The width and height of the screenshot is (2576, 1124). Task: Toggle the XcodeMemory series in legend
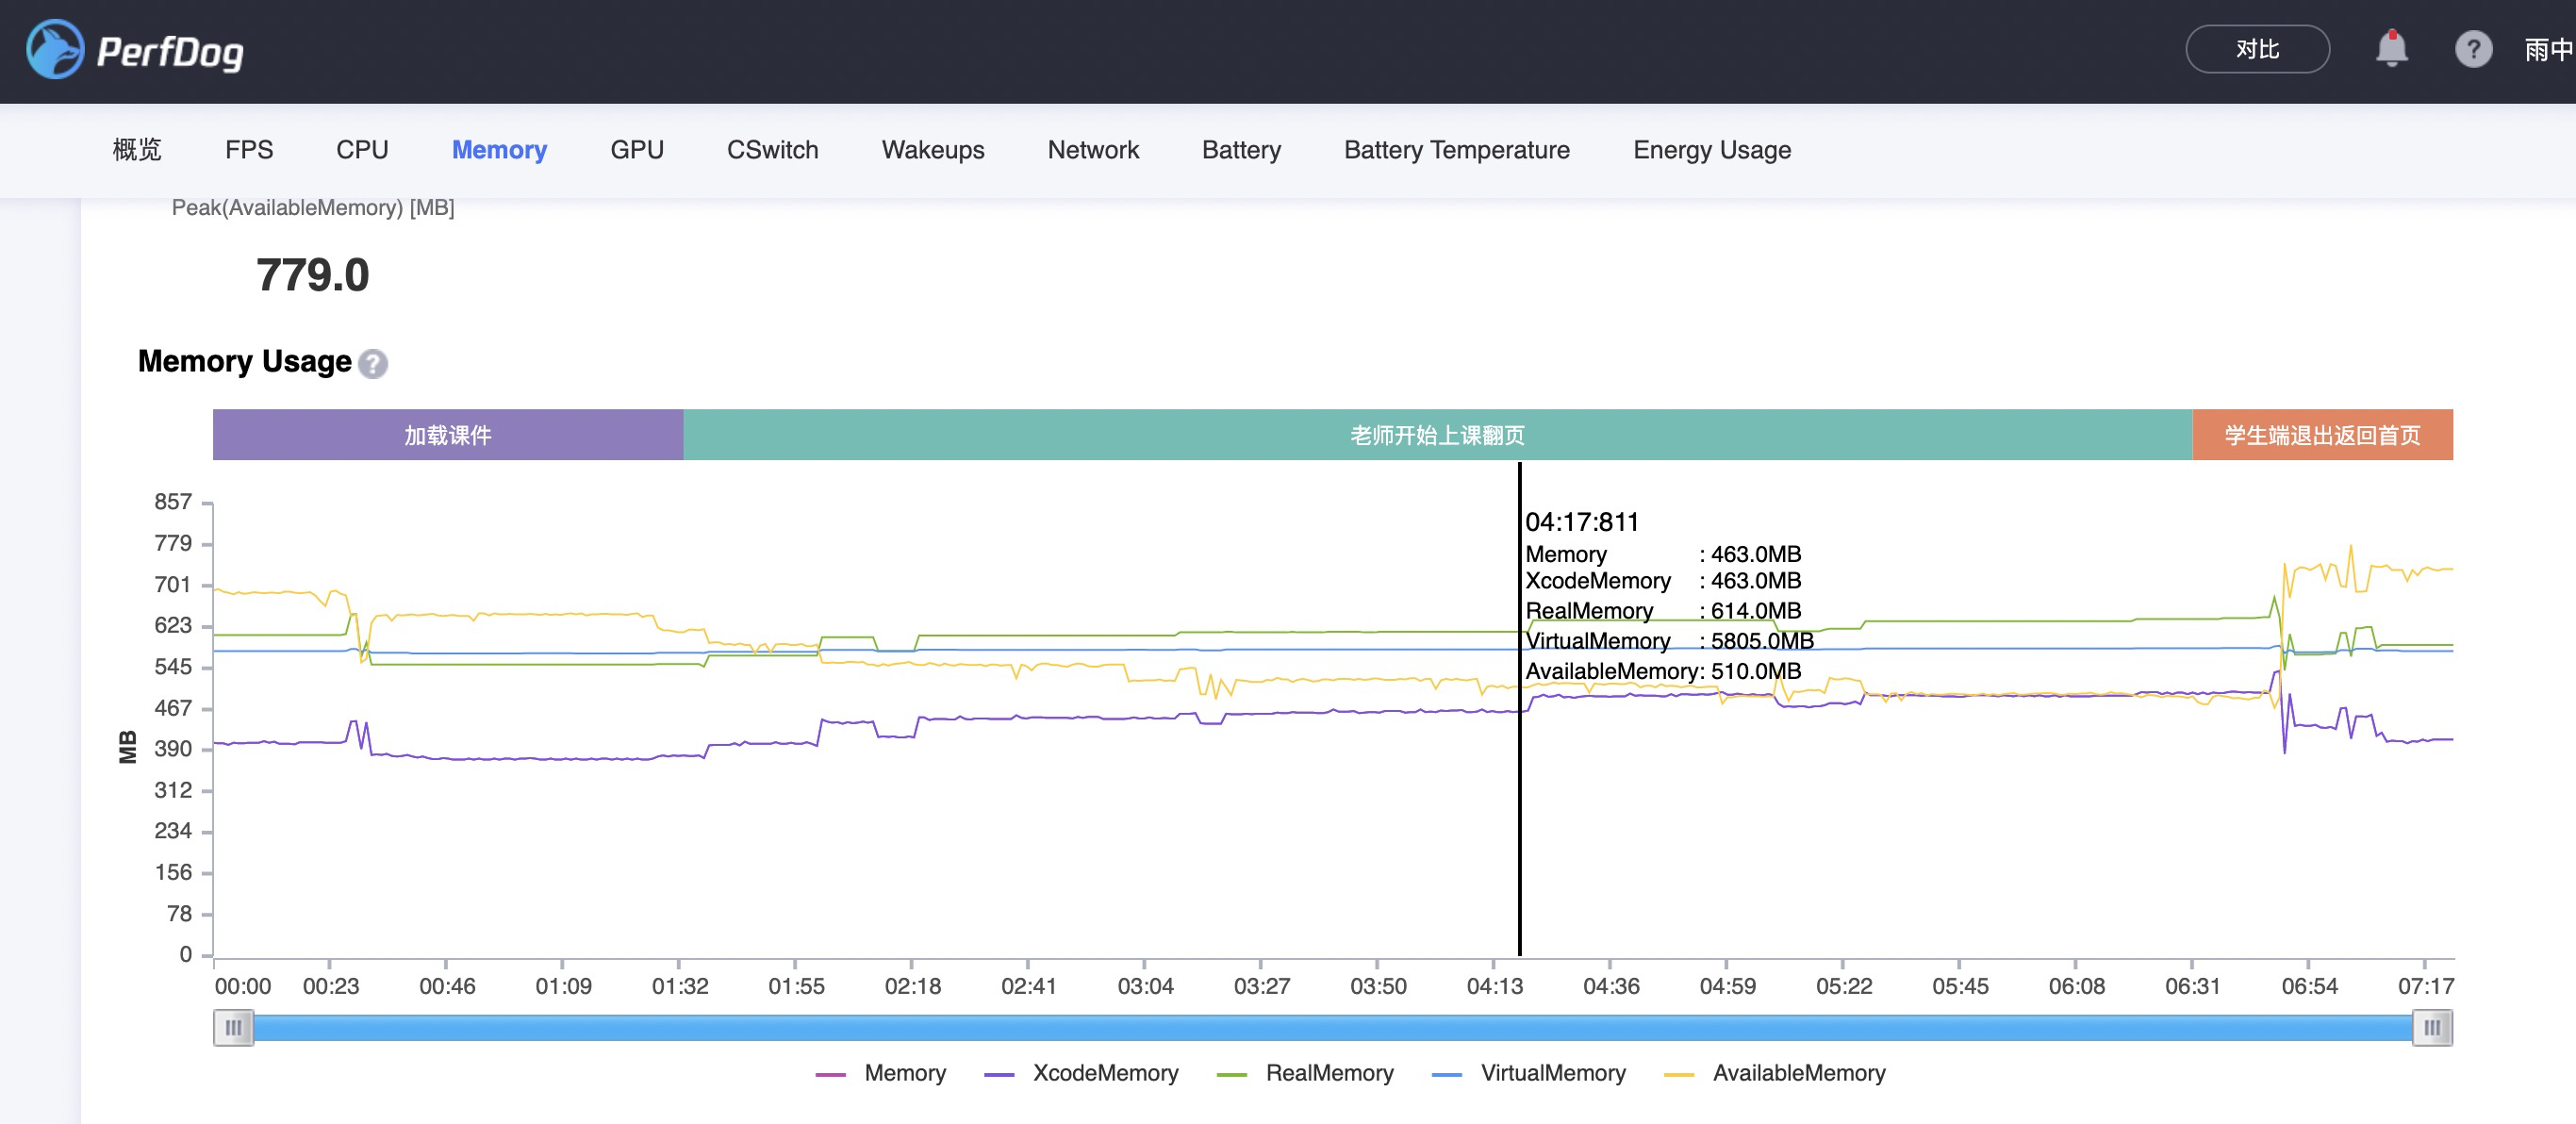coord(1081,1073)
